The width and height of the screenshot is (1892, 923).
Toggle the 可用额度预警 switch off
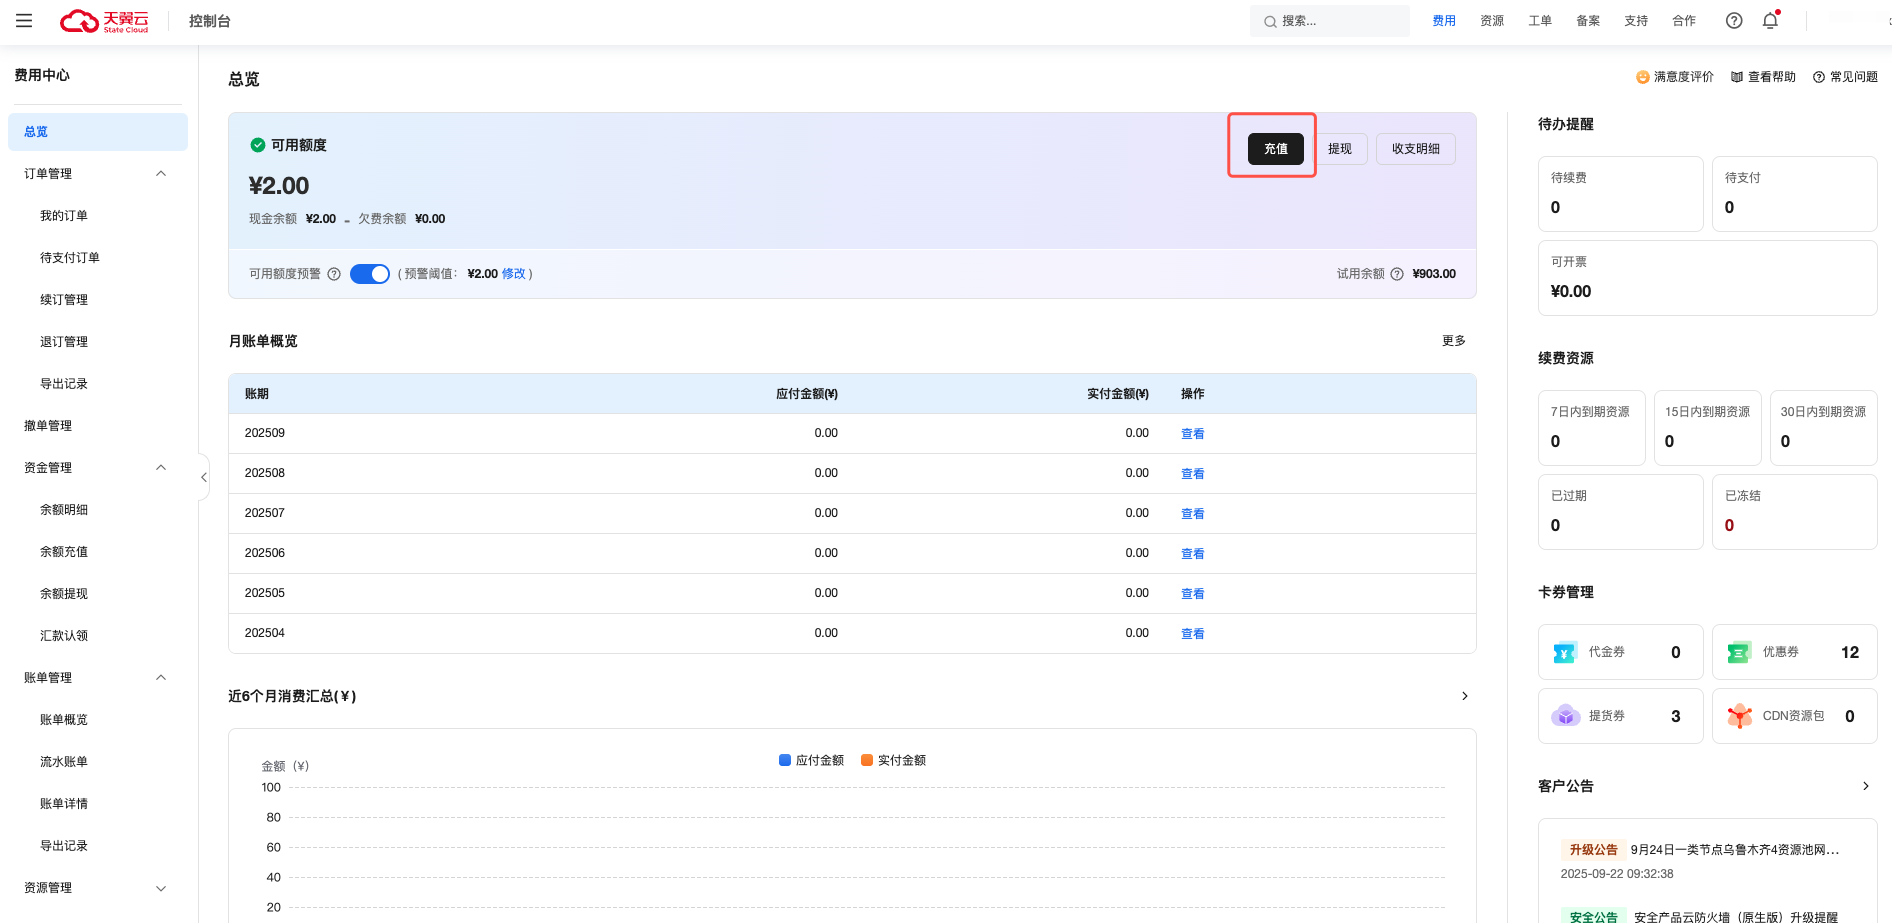[369, 274]
